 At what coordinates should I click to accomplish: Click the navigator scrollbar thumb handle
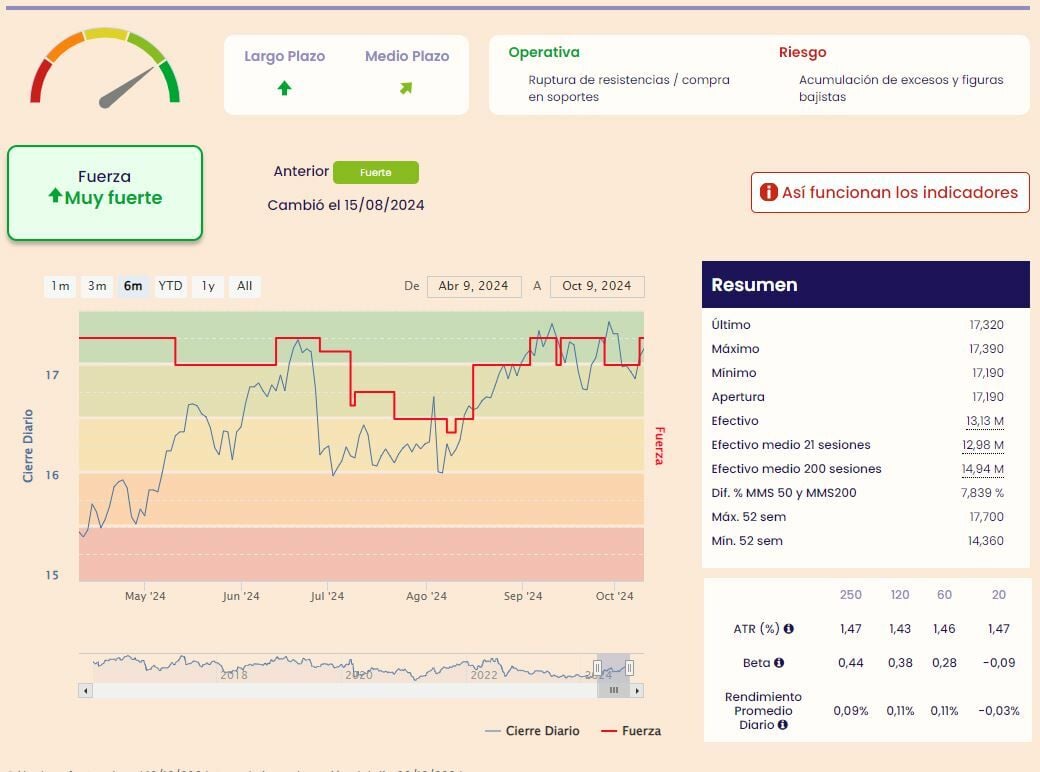coord(614,690)
